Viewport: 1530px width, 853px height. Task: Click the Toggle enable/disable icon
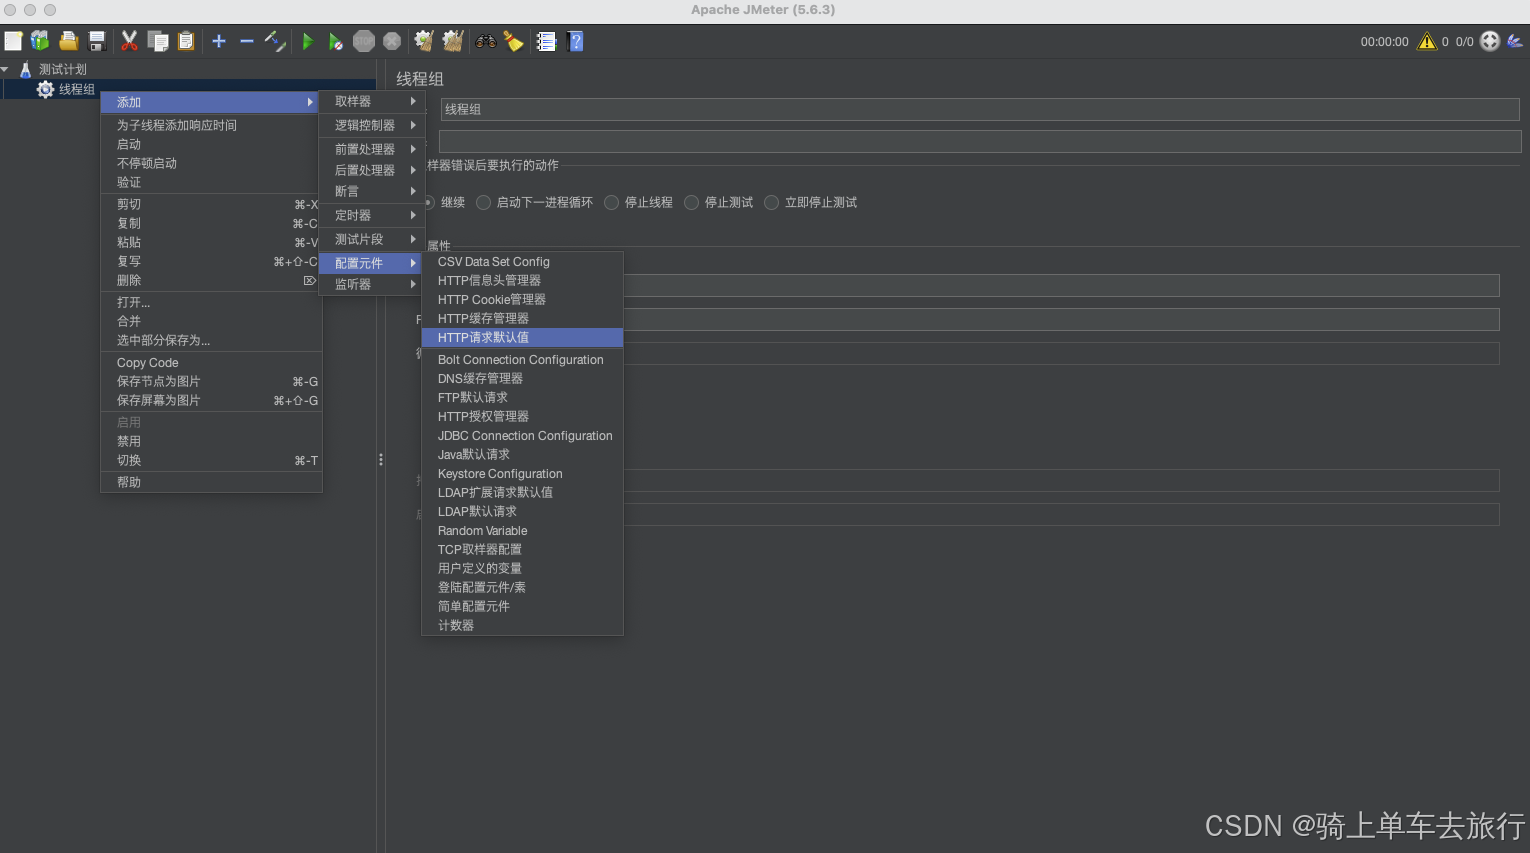click(275, 41)
